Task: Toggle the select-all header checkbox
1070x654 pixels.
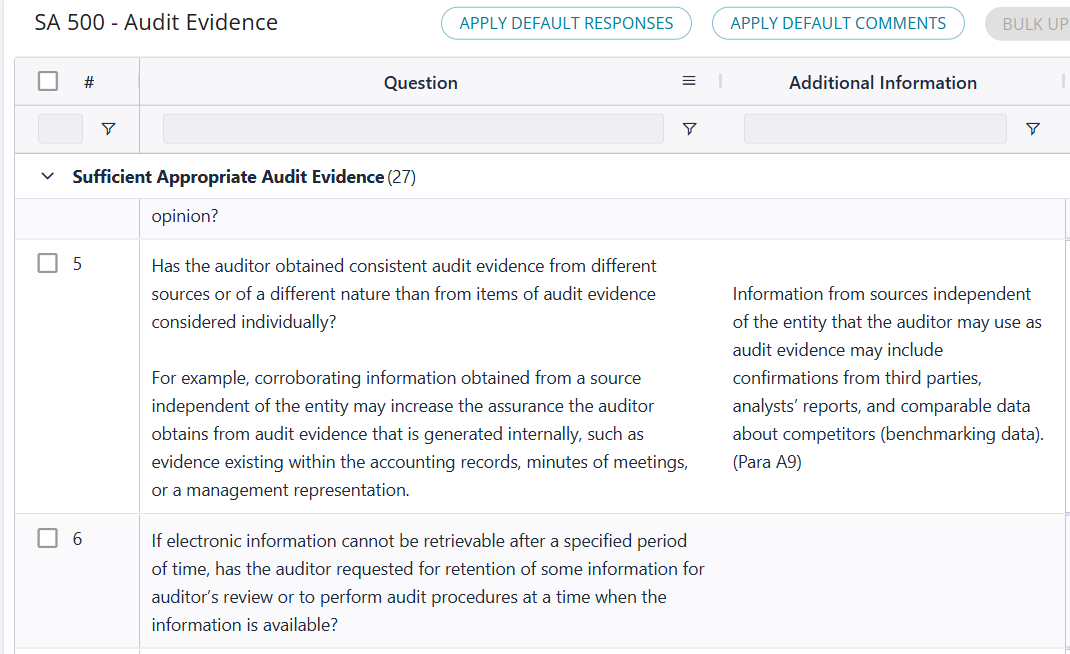Action: tap(48, 82)
